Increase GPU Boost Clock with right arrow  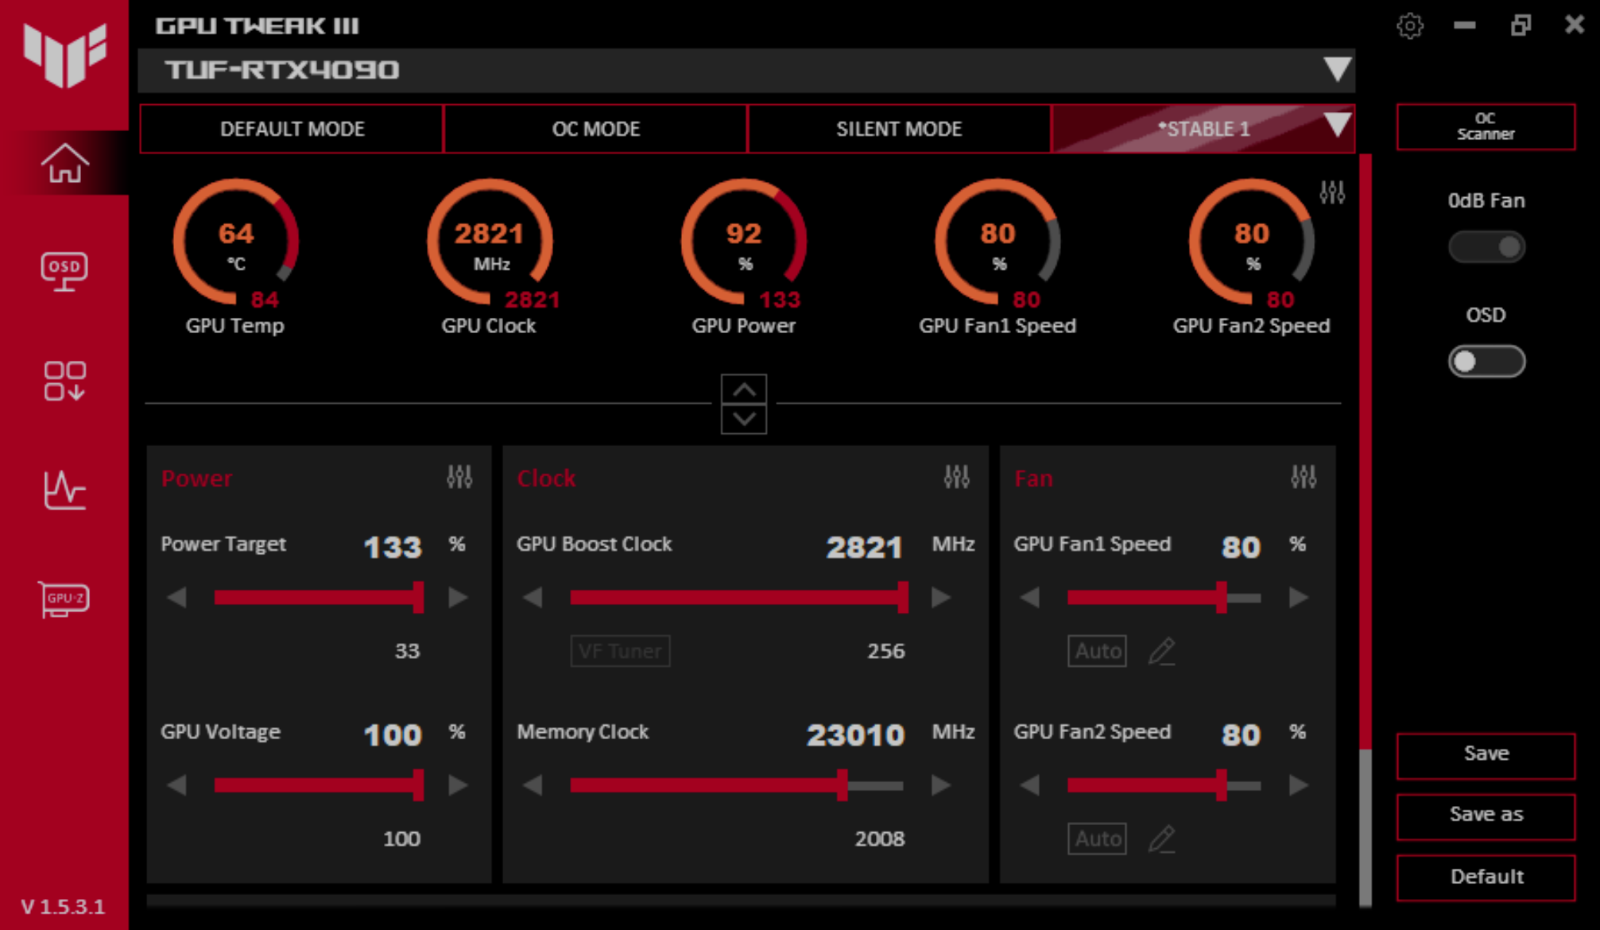941,598
